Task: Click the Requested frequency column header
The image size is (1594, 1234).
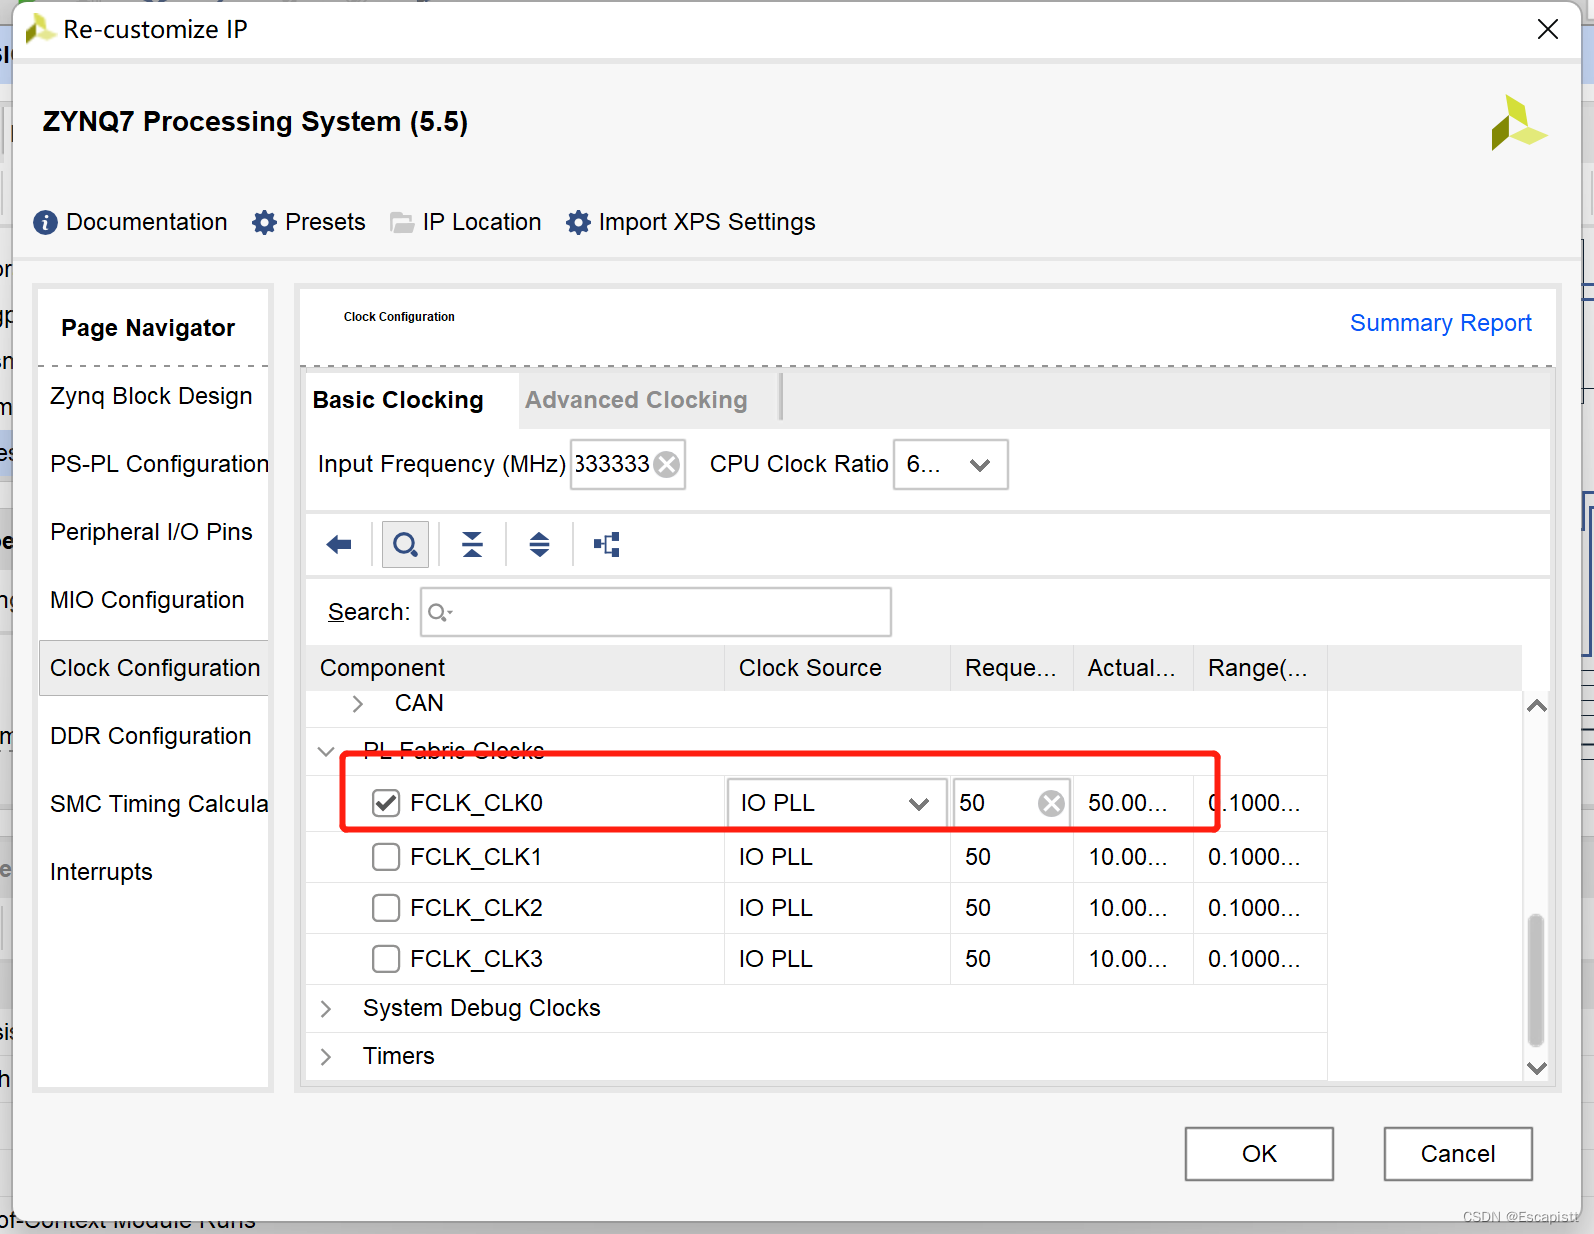Action: point(1011,668)
